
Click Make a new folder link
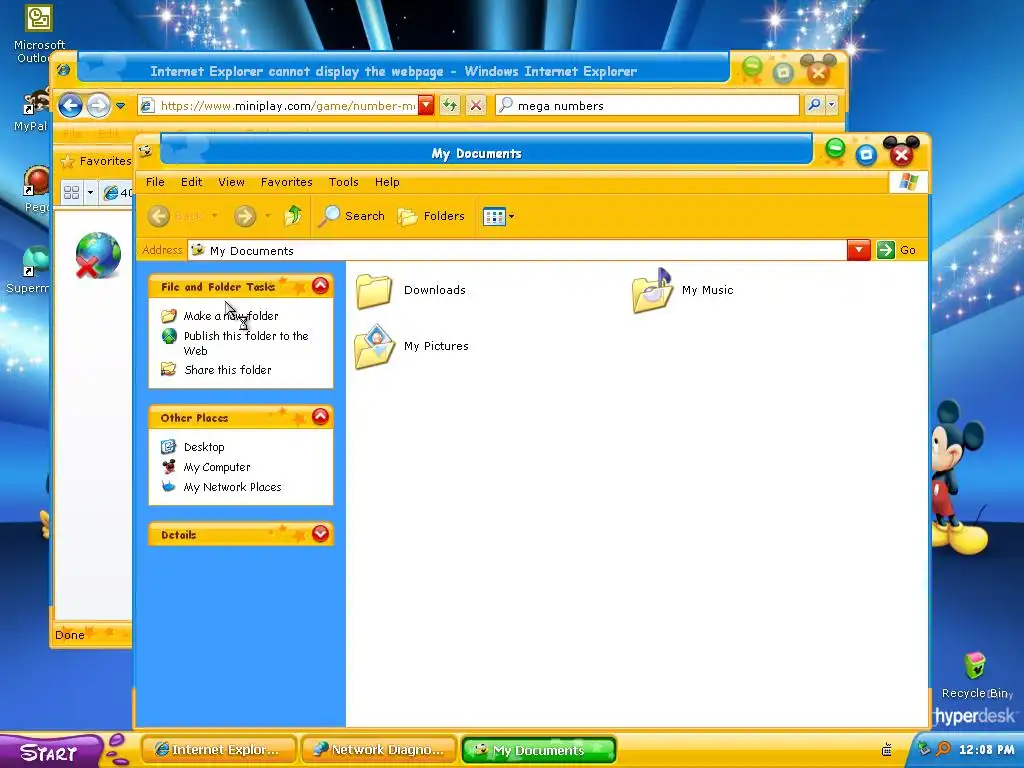[231, 316]
